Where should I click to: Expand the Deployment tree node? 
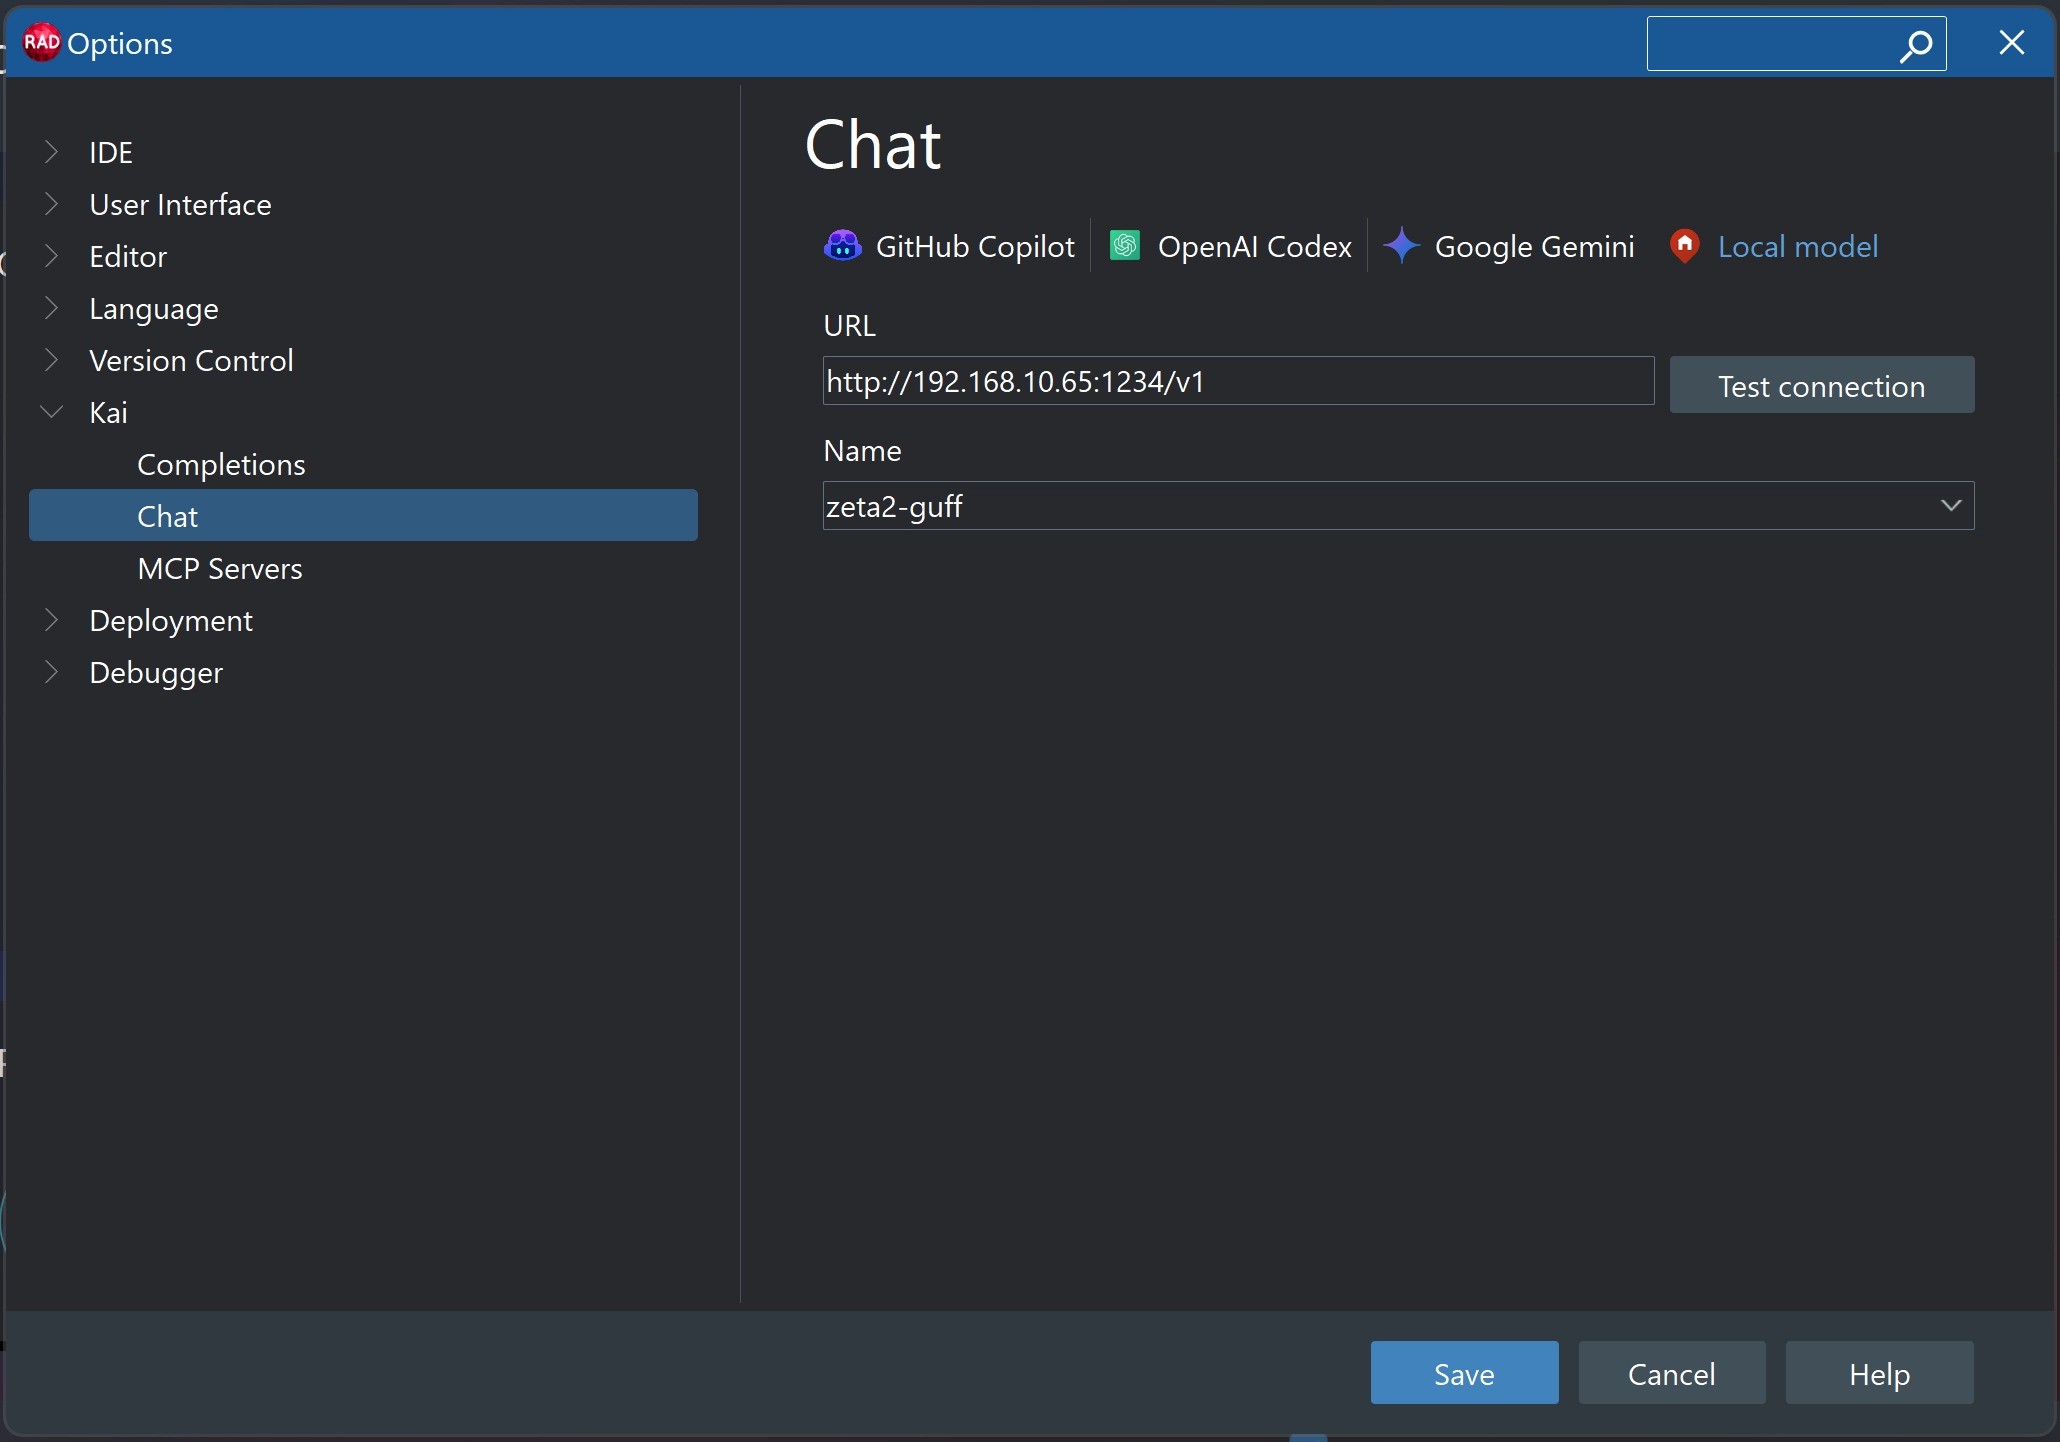[x=52, y=620]
